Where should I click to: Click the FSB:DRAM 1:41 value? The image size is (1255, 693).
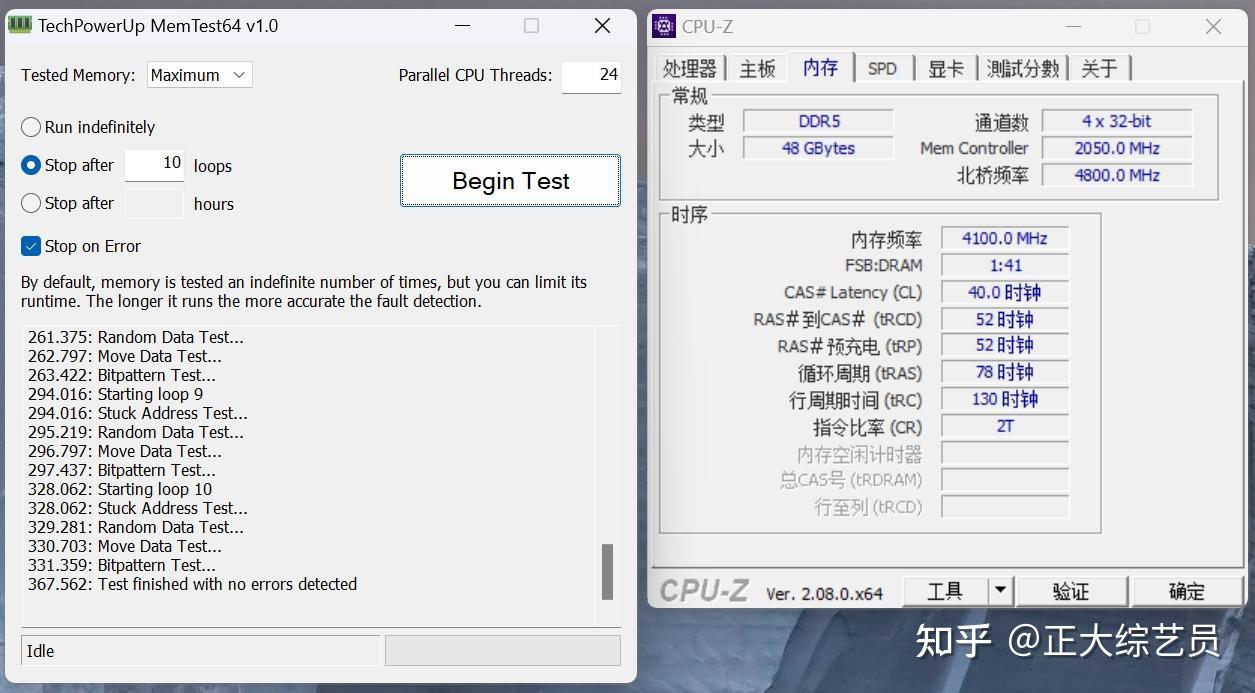click(x=1005, y=265)
